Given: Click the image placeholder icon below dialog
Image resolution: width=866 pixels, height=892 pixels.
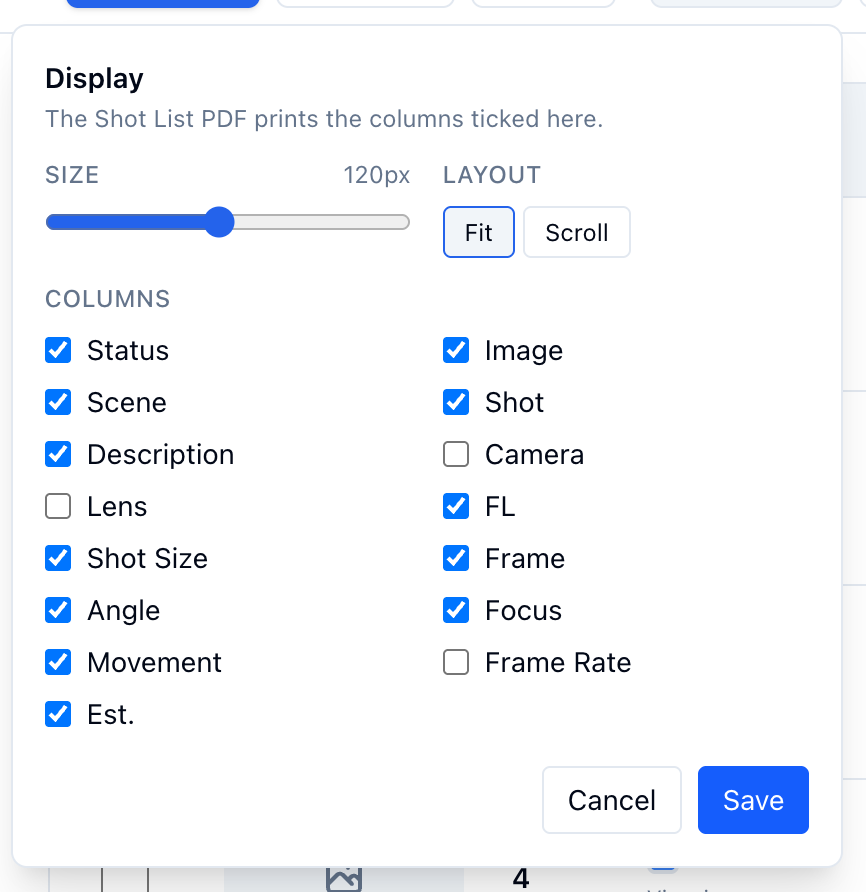Looking at the screenshot, I should tap(344, 879).
